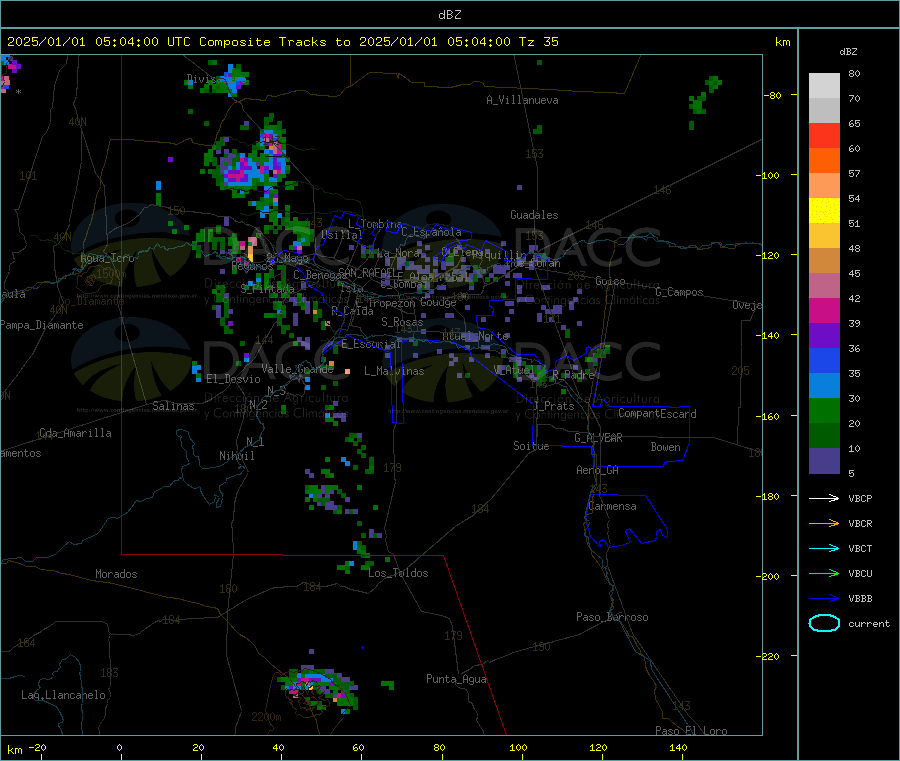900x761 pixels.
Task: Click the cyan 'current' ellipse icon
Action: coord(824,623)
